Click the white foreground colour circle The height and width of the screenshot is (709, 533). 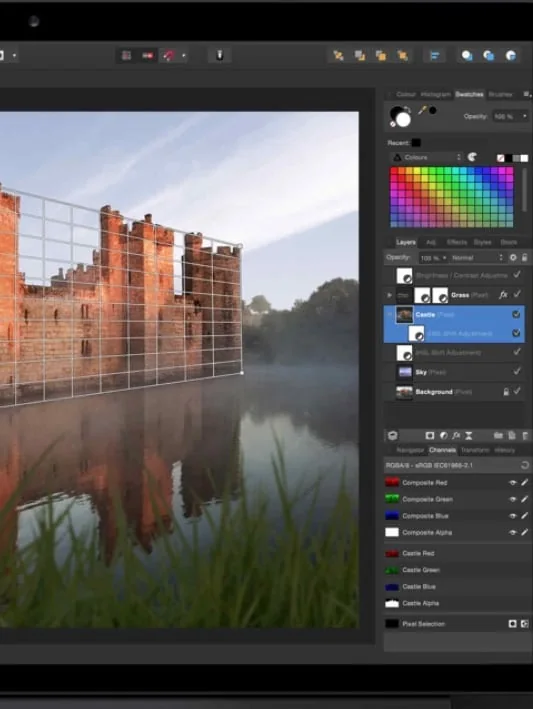(403, 120)
